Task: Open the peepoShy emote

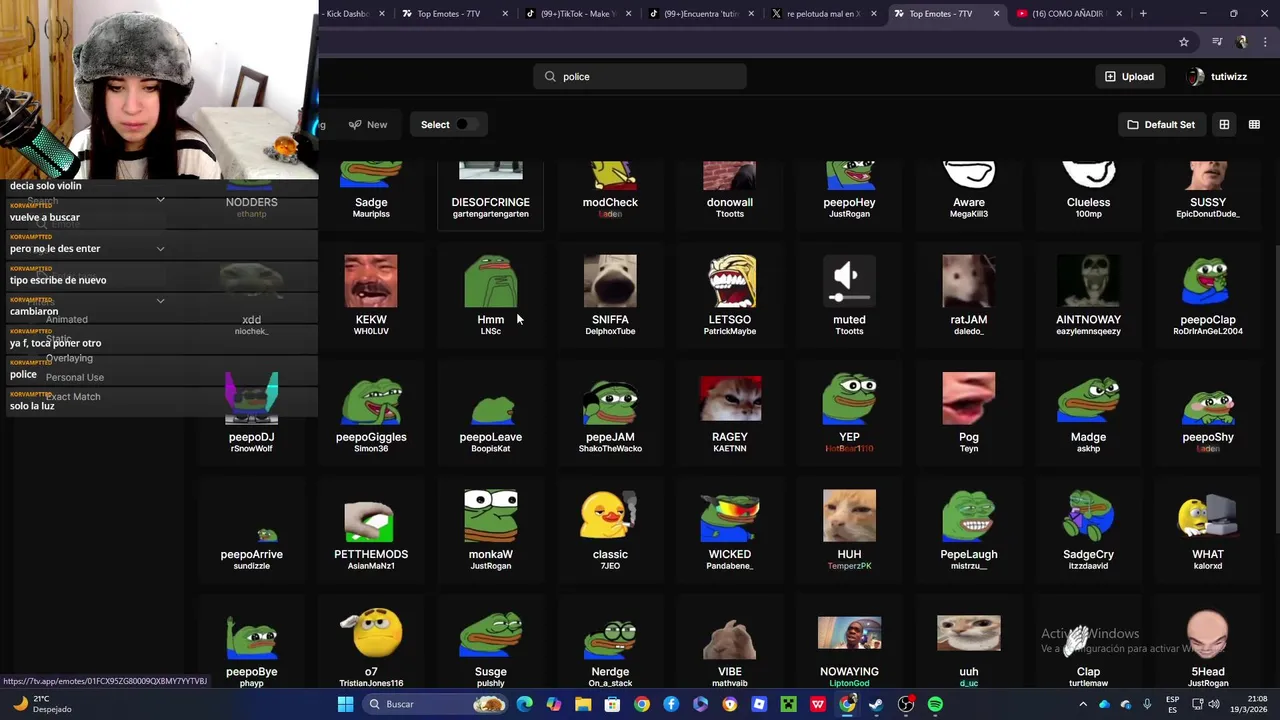Action: click(1208, 412)
